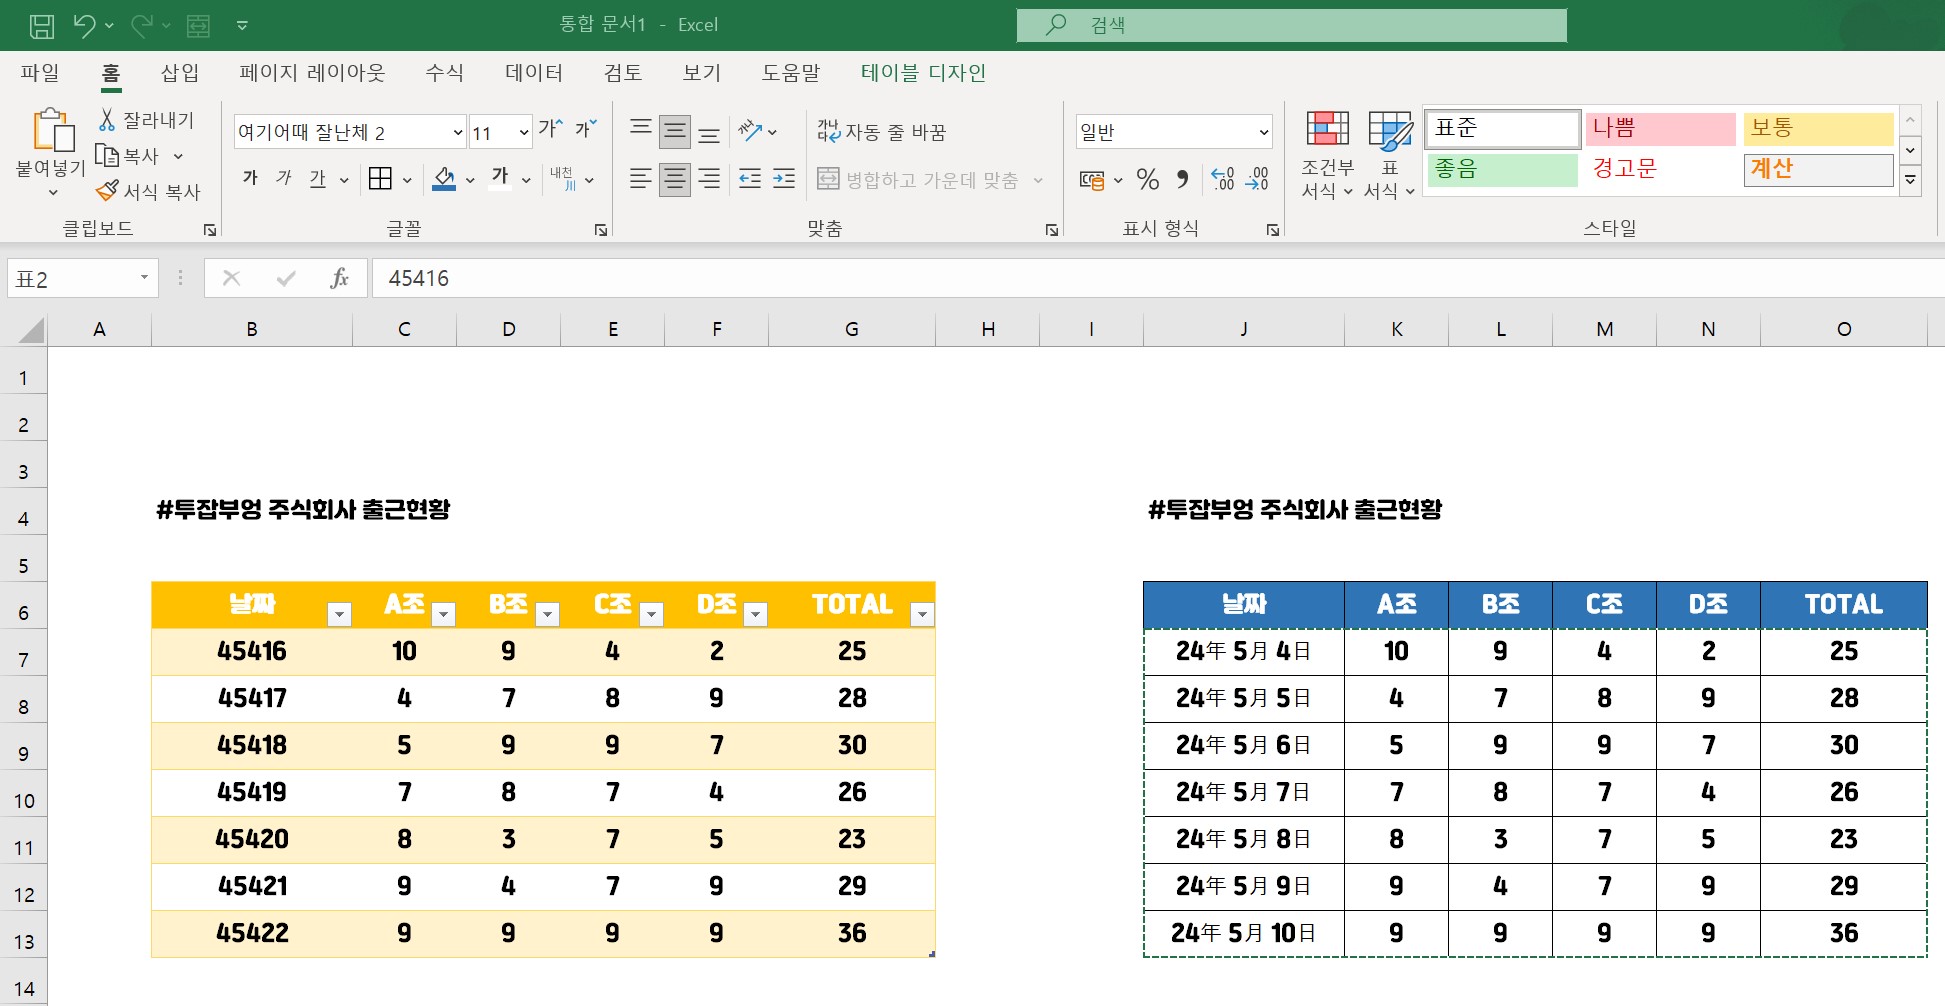Click the Redo arrow icon
Screen dimensions: 1945x1006
click(142, 25)
